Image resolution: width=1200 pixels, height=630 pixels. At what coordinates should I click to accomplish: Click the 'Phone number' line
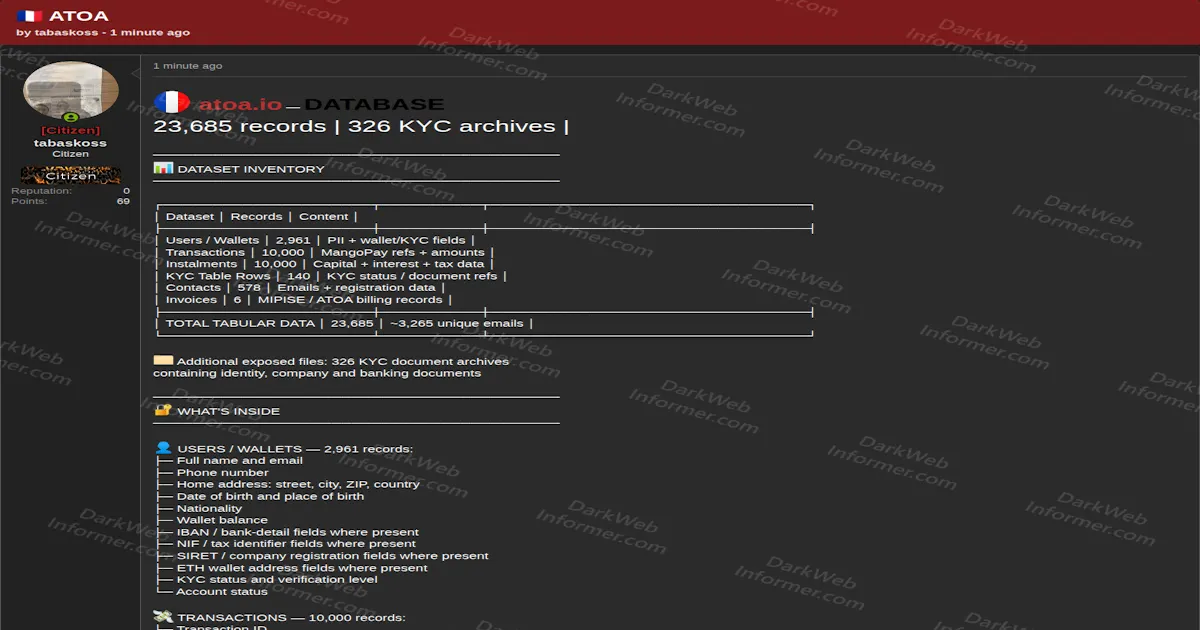223,472
